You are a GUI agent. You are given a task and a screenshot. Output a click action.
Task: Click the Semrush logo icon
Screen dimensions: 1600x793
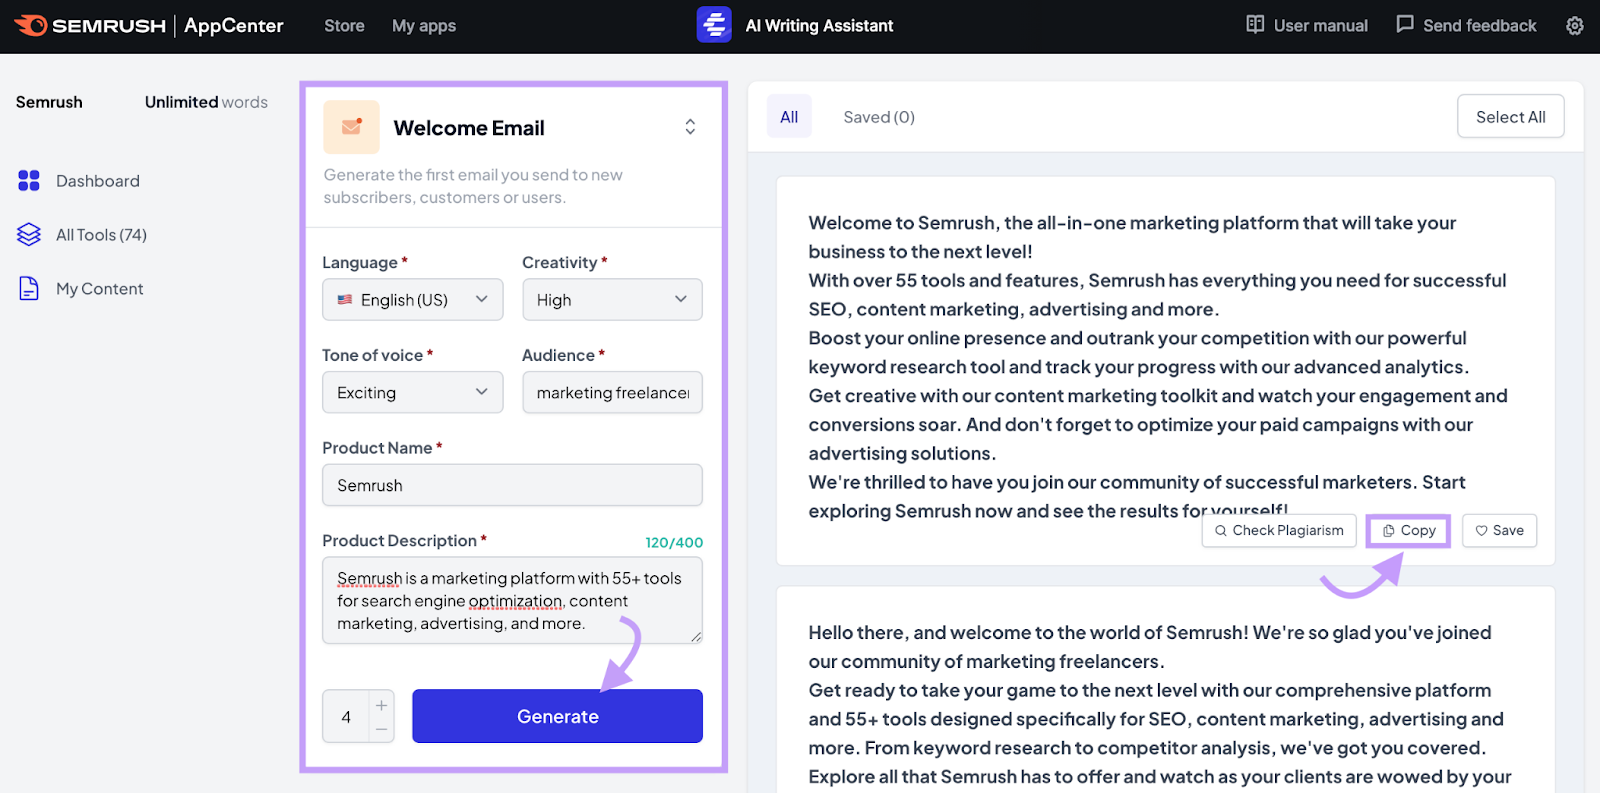pyautogui.click(x=31, y=25)
